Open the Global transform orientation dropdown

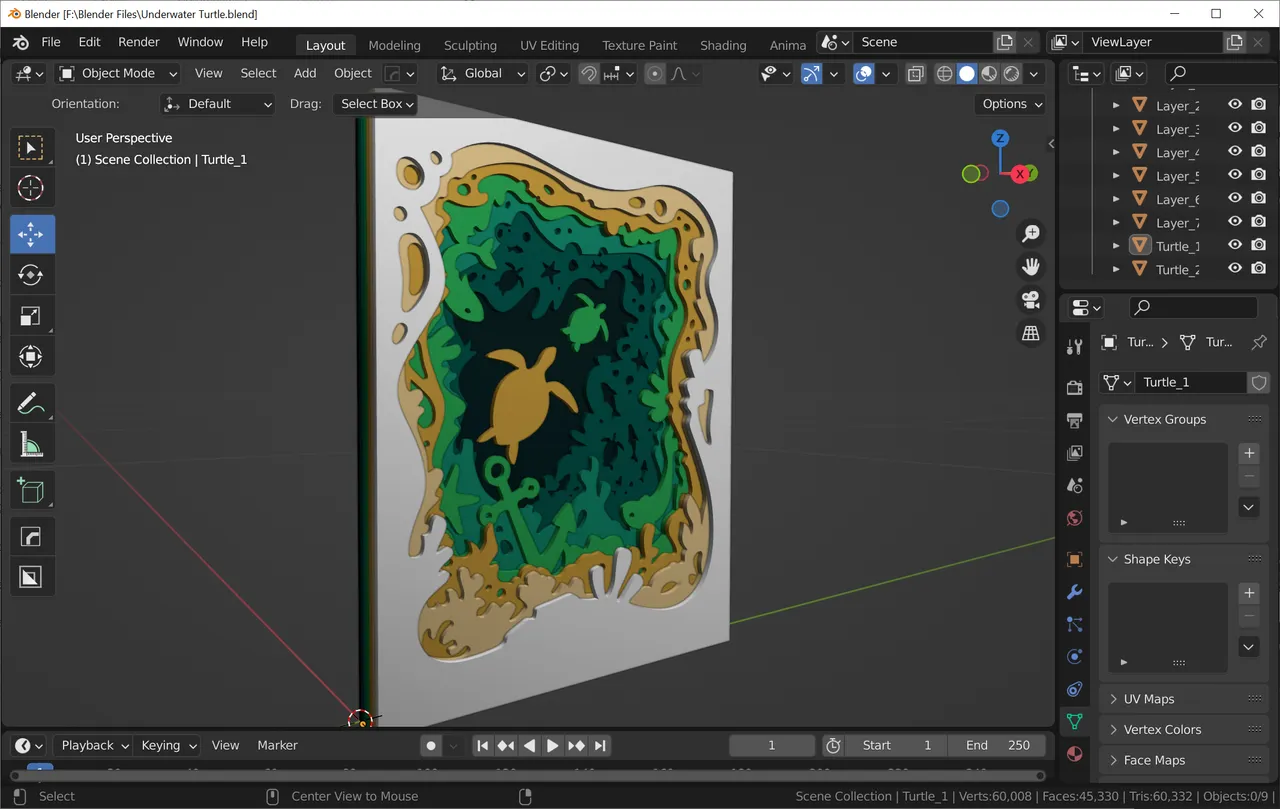(x=483, y=73)
